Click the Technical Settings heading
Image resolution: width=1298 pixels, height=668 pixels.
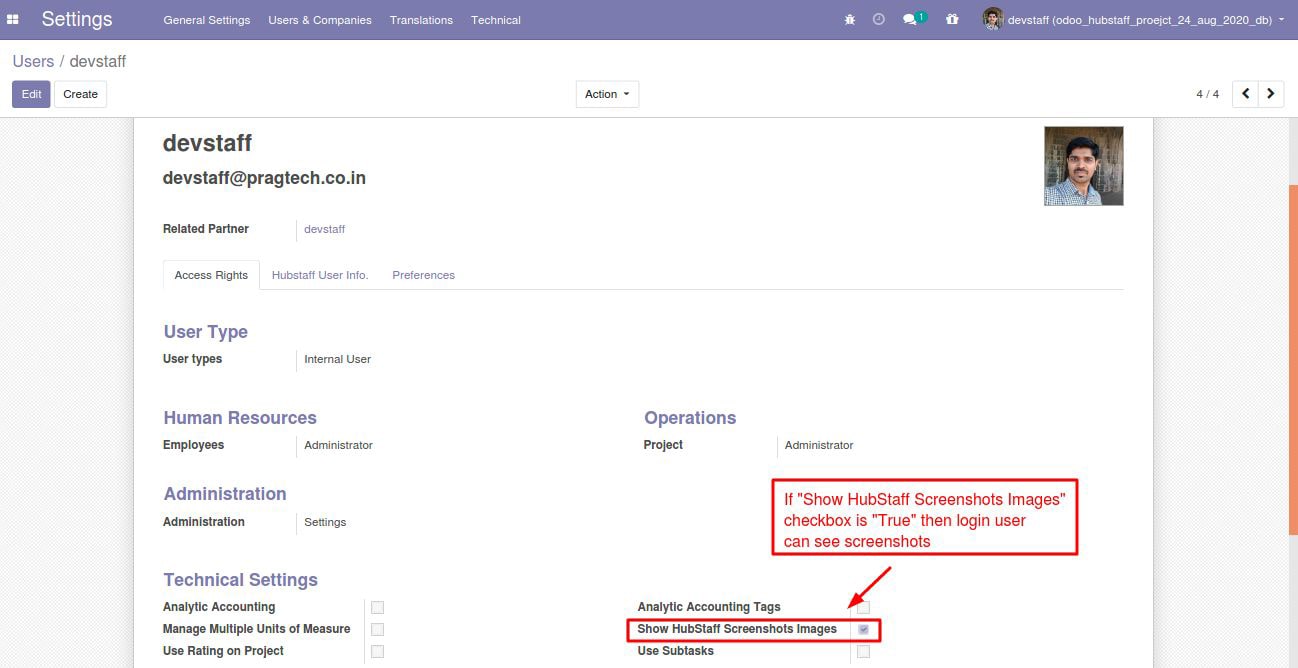pos(240,580)
